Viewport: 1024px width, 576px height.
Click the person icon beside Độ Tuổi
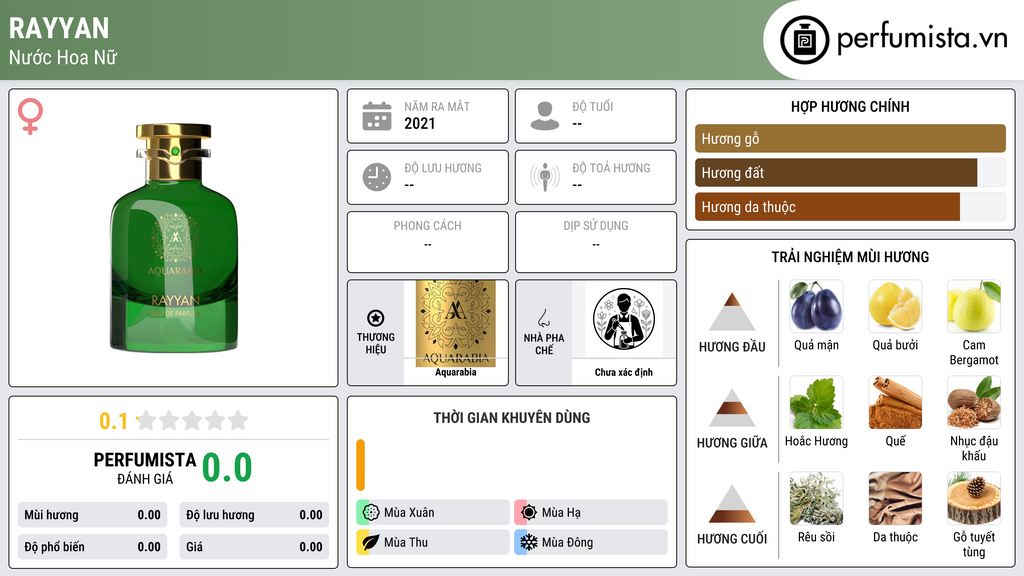click(545, 116)
